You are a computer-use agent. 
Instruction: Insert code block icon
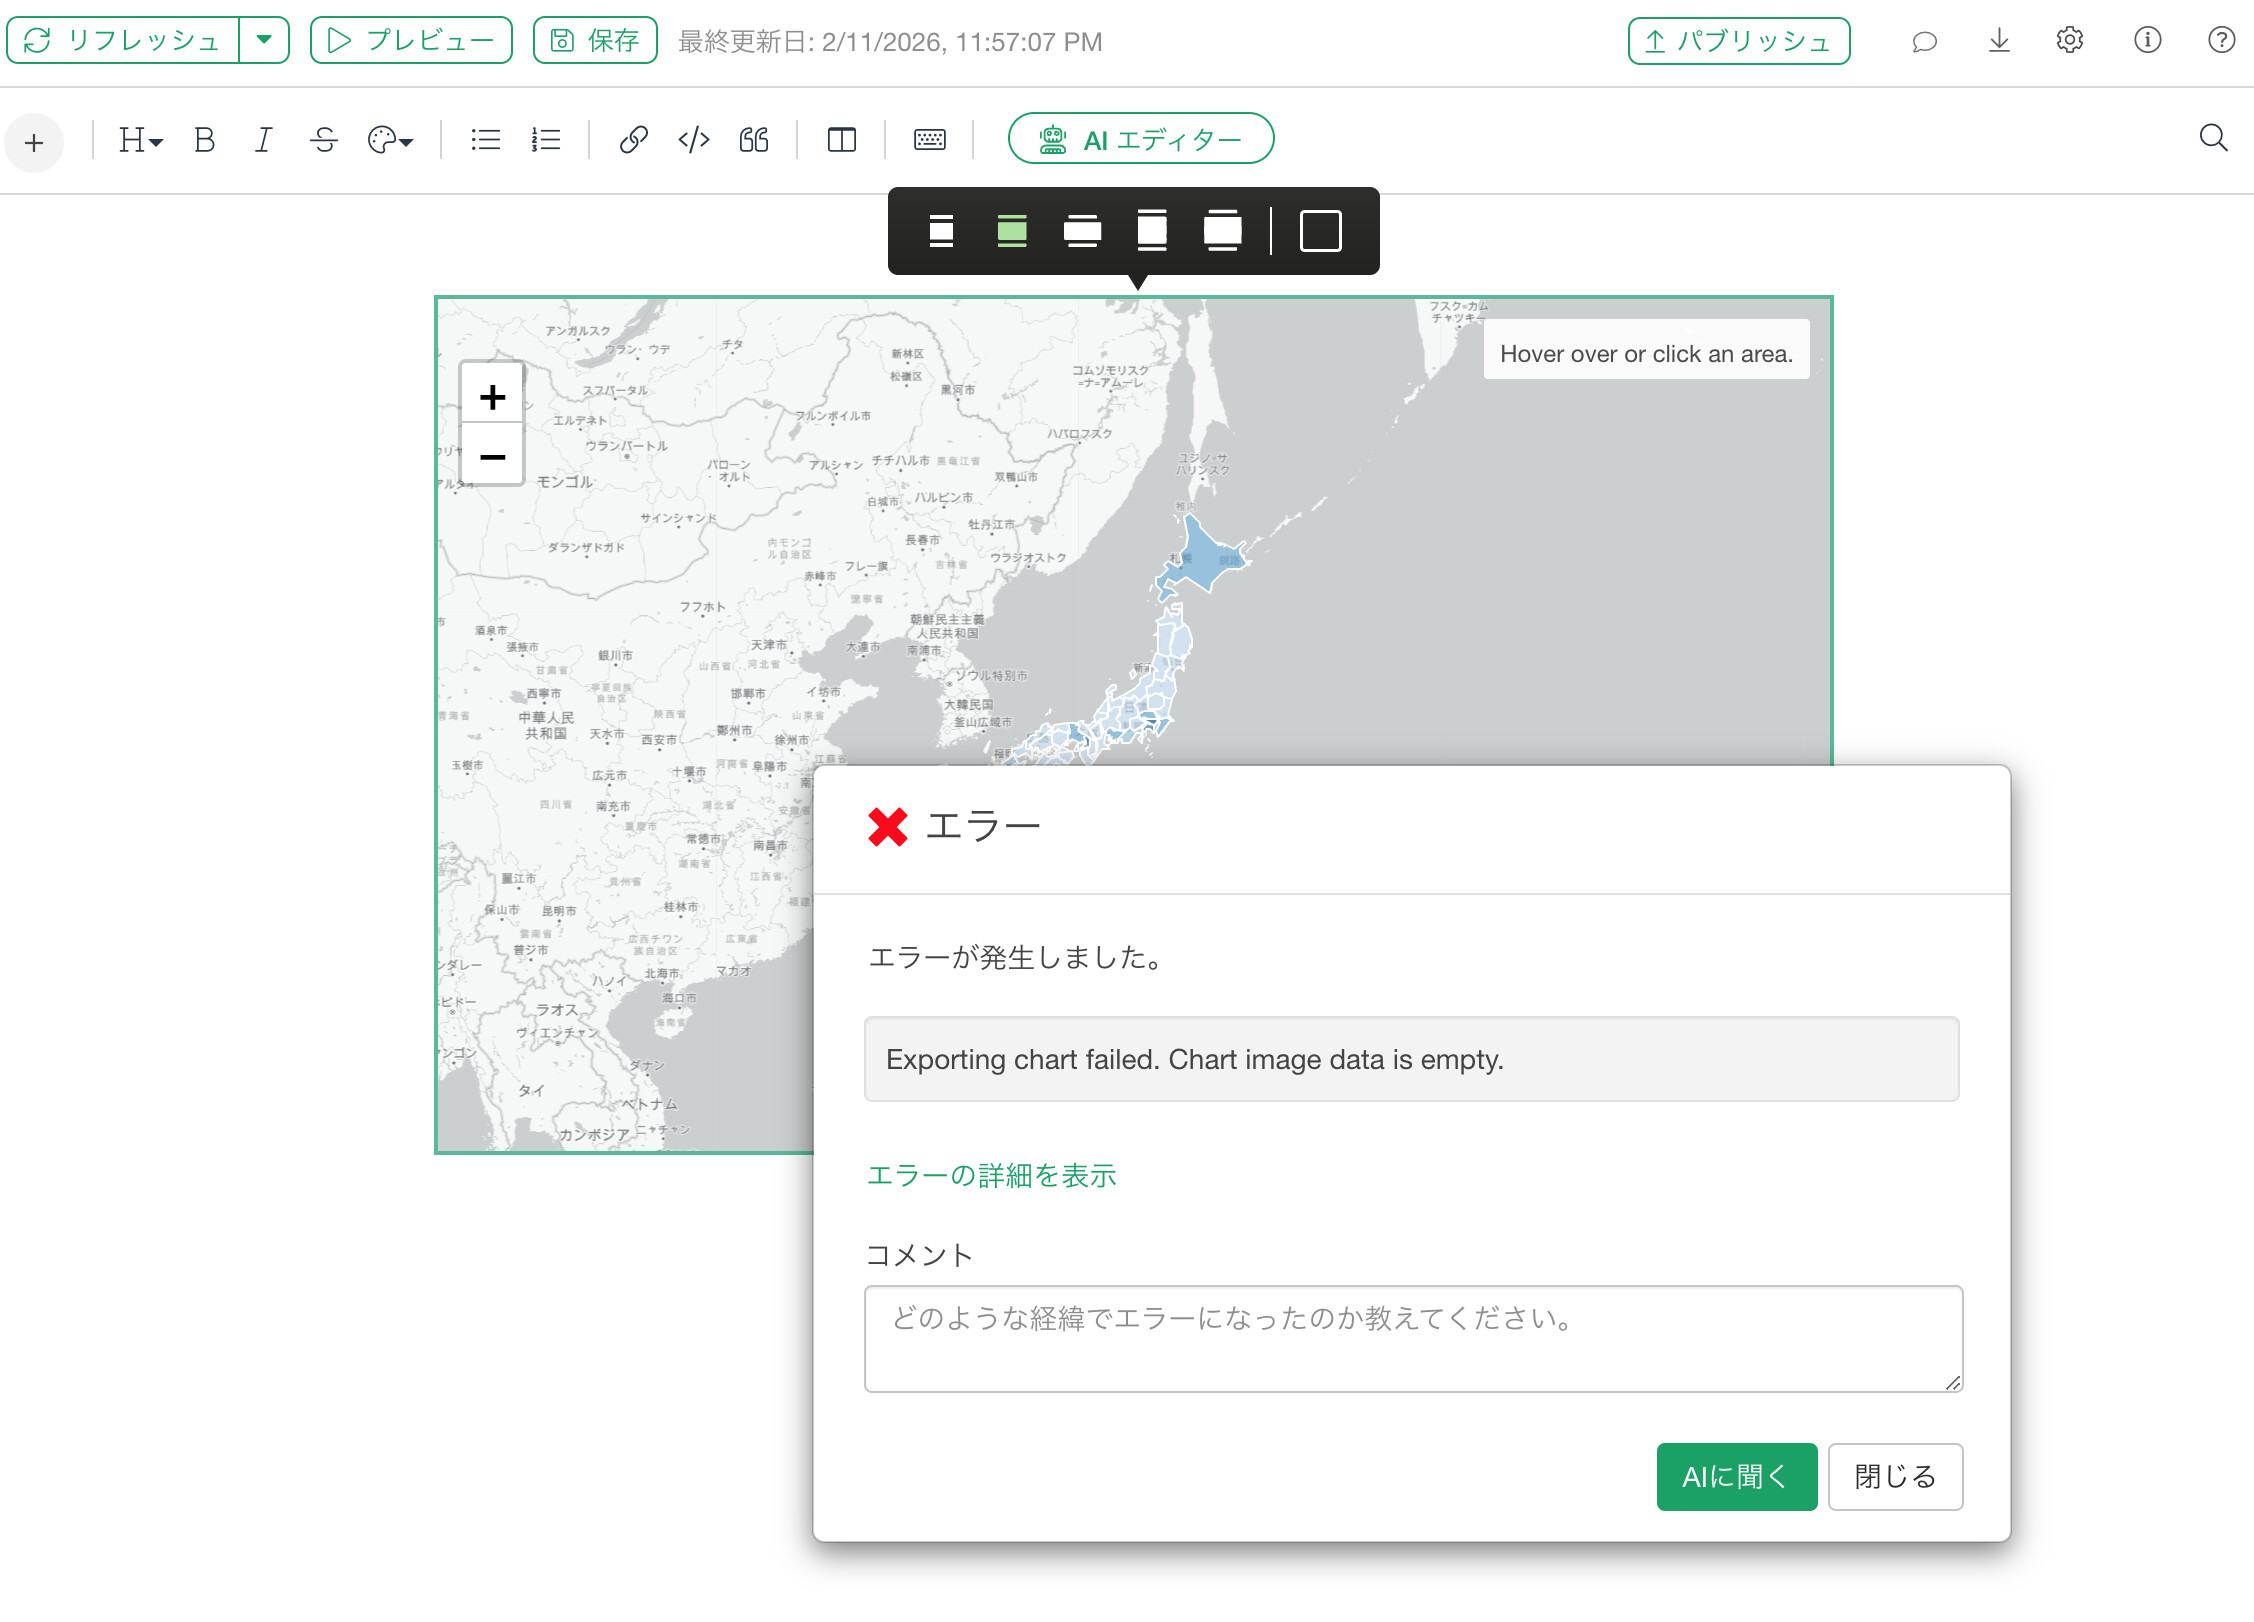tap(693, 140)
